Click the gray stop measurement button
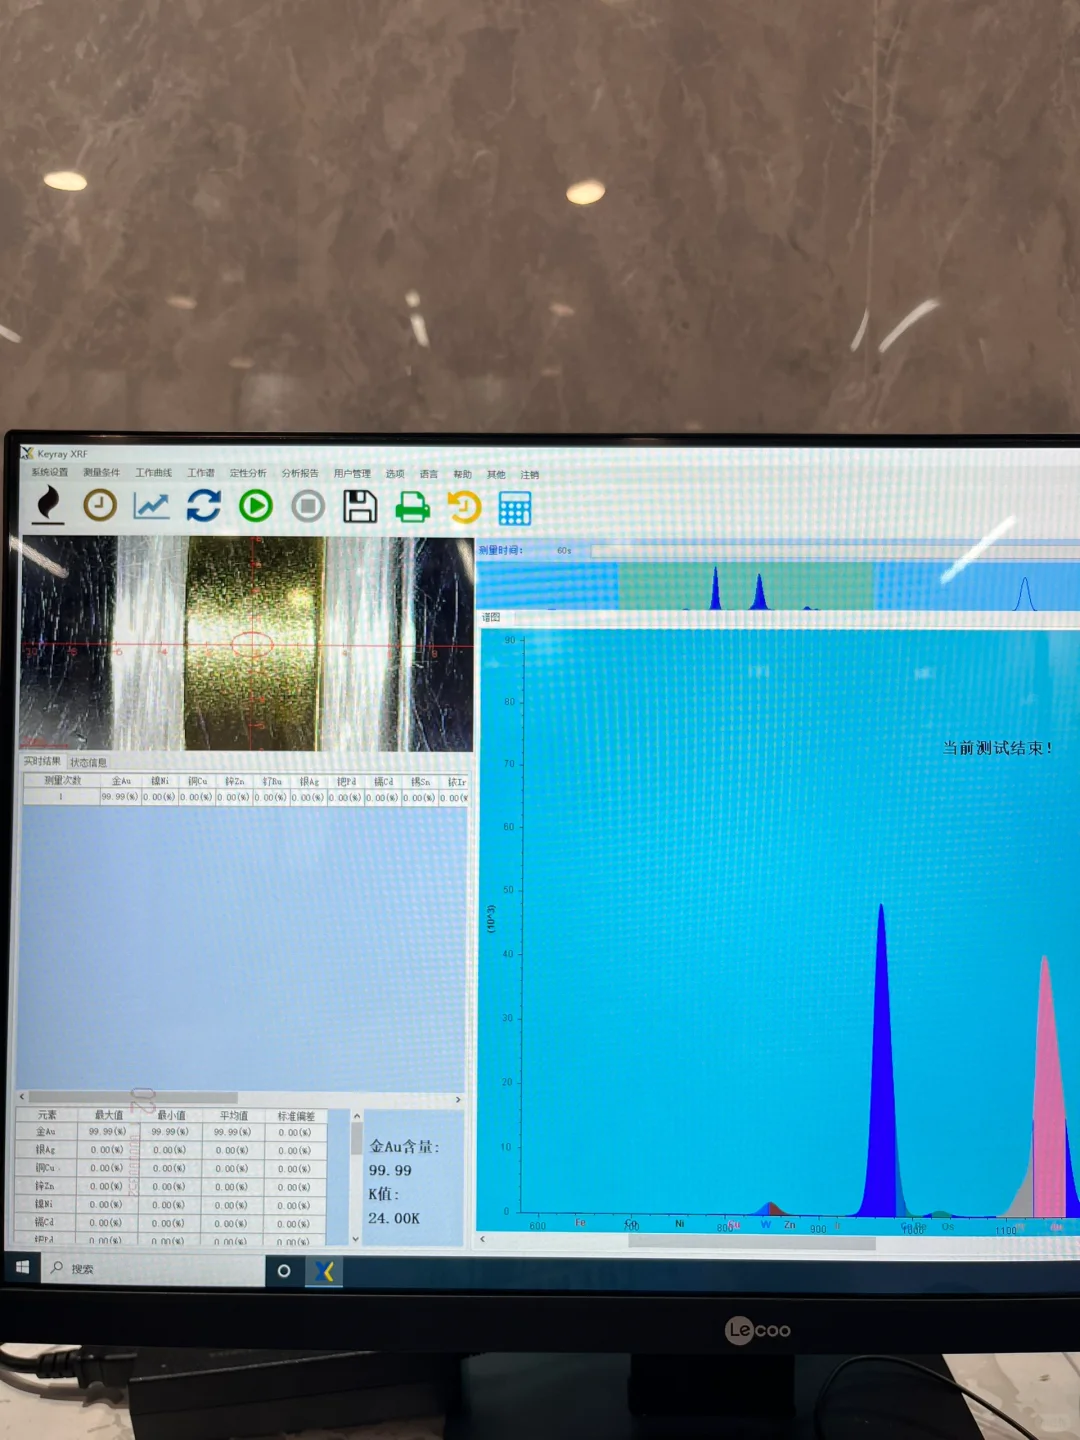Viewport: 1080px width, 1440px height. [308, 507]
